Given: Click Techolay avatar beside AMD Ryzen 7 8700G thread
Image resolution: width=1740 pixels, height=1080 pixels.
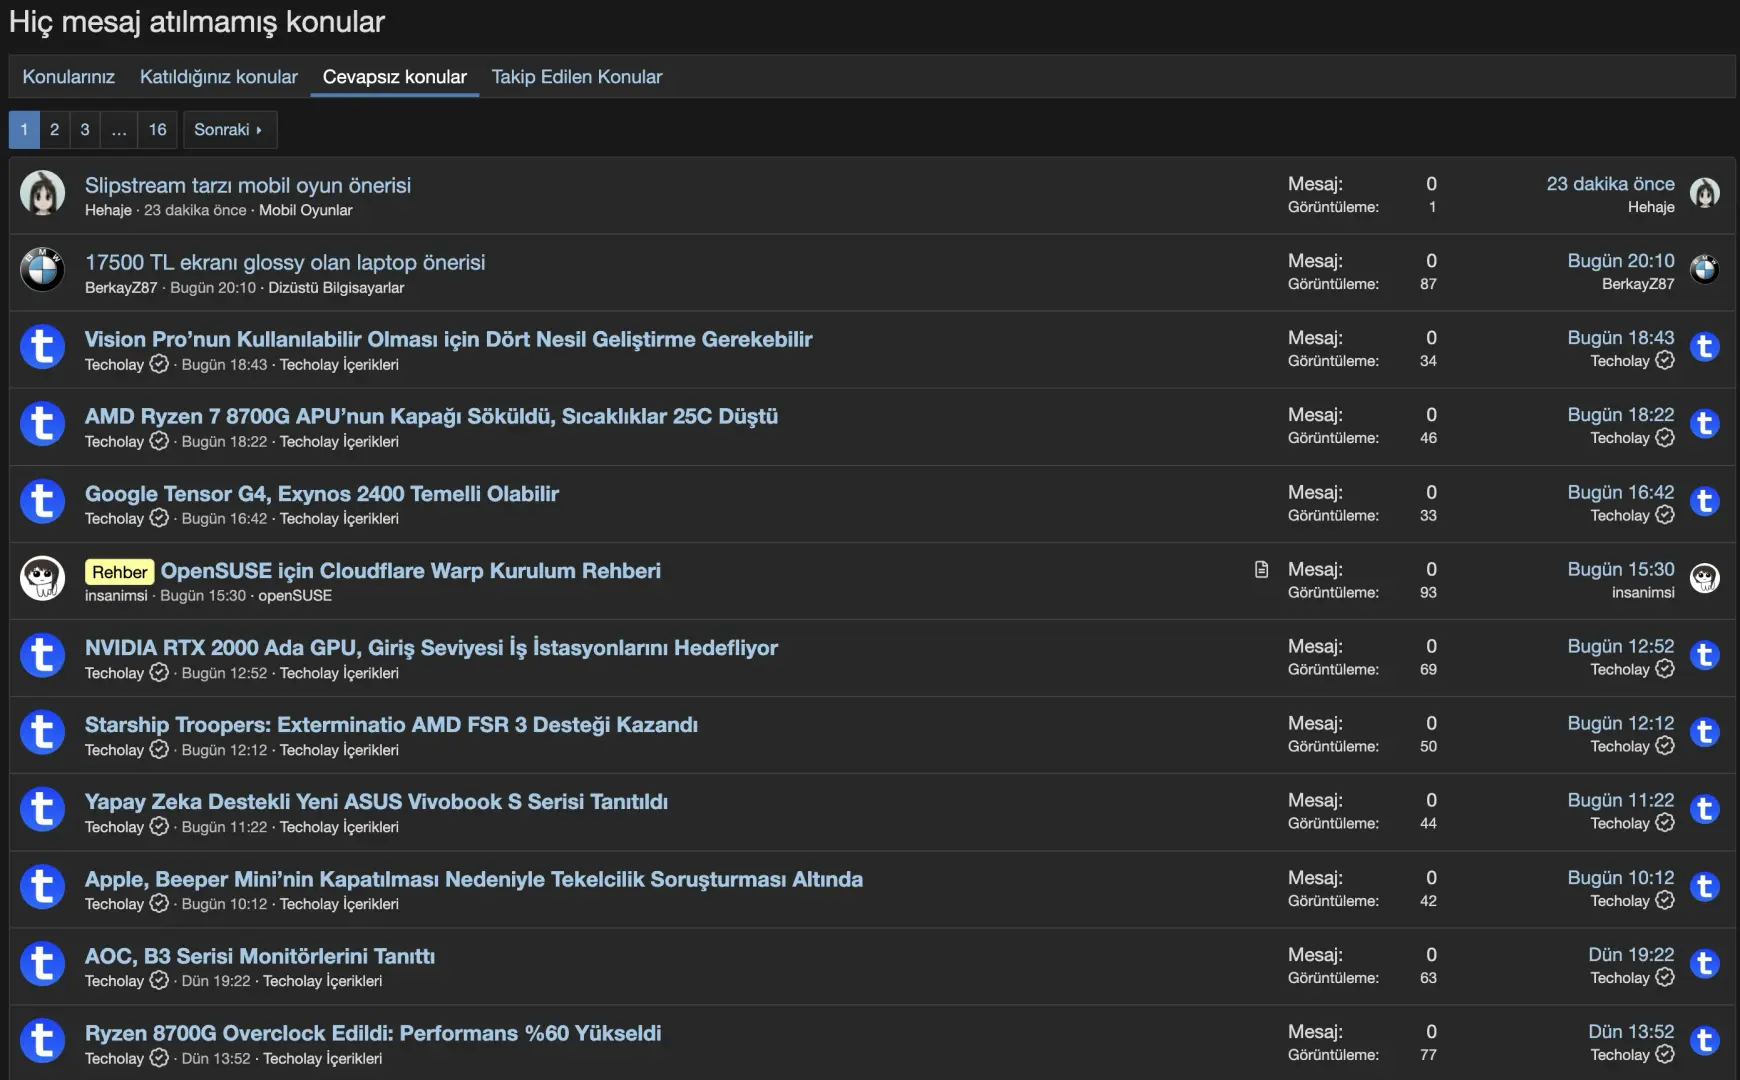Looking at the screenshot, I should [43, 424].
